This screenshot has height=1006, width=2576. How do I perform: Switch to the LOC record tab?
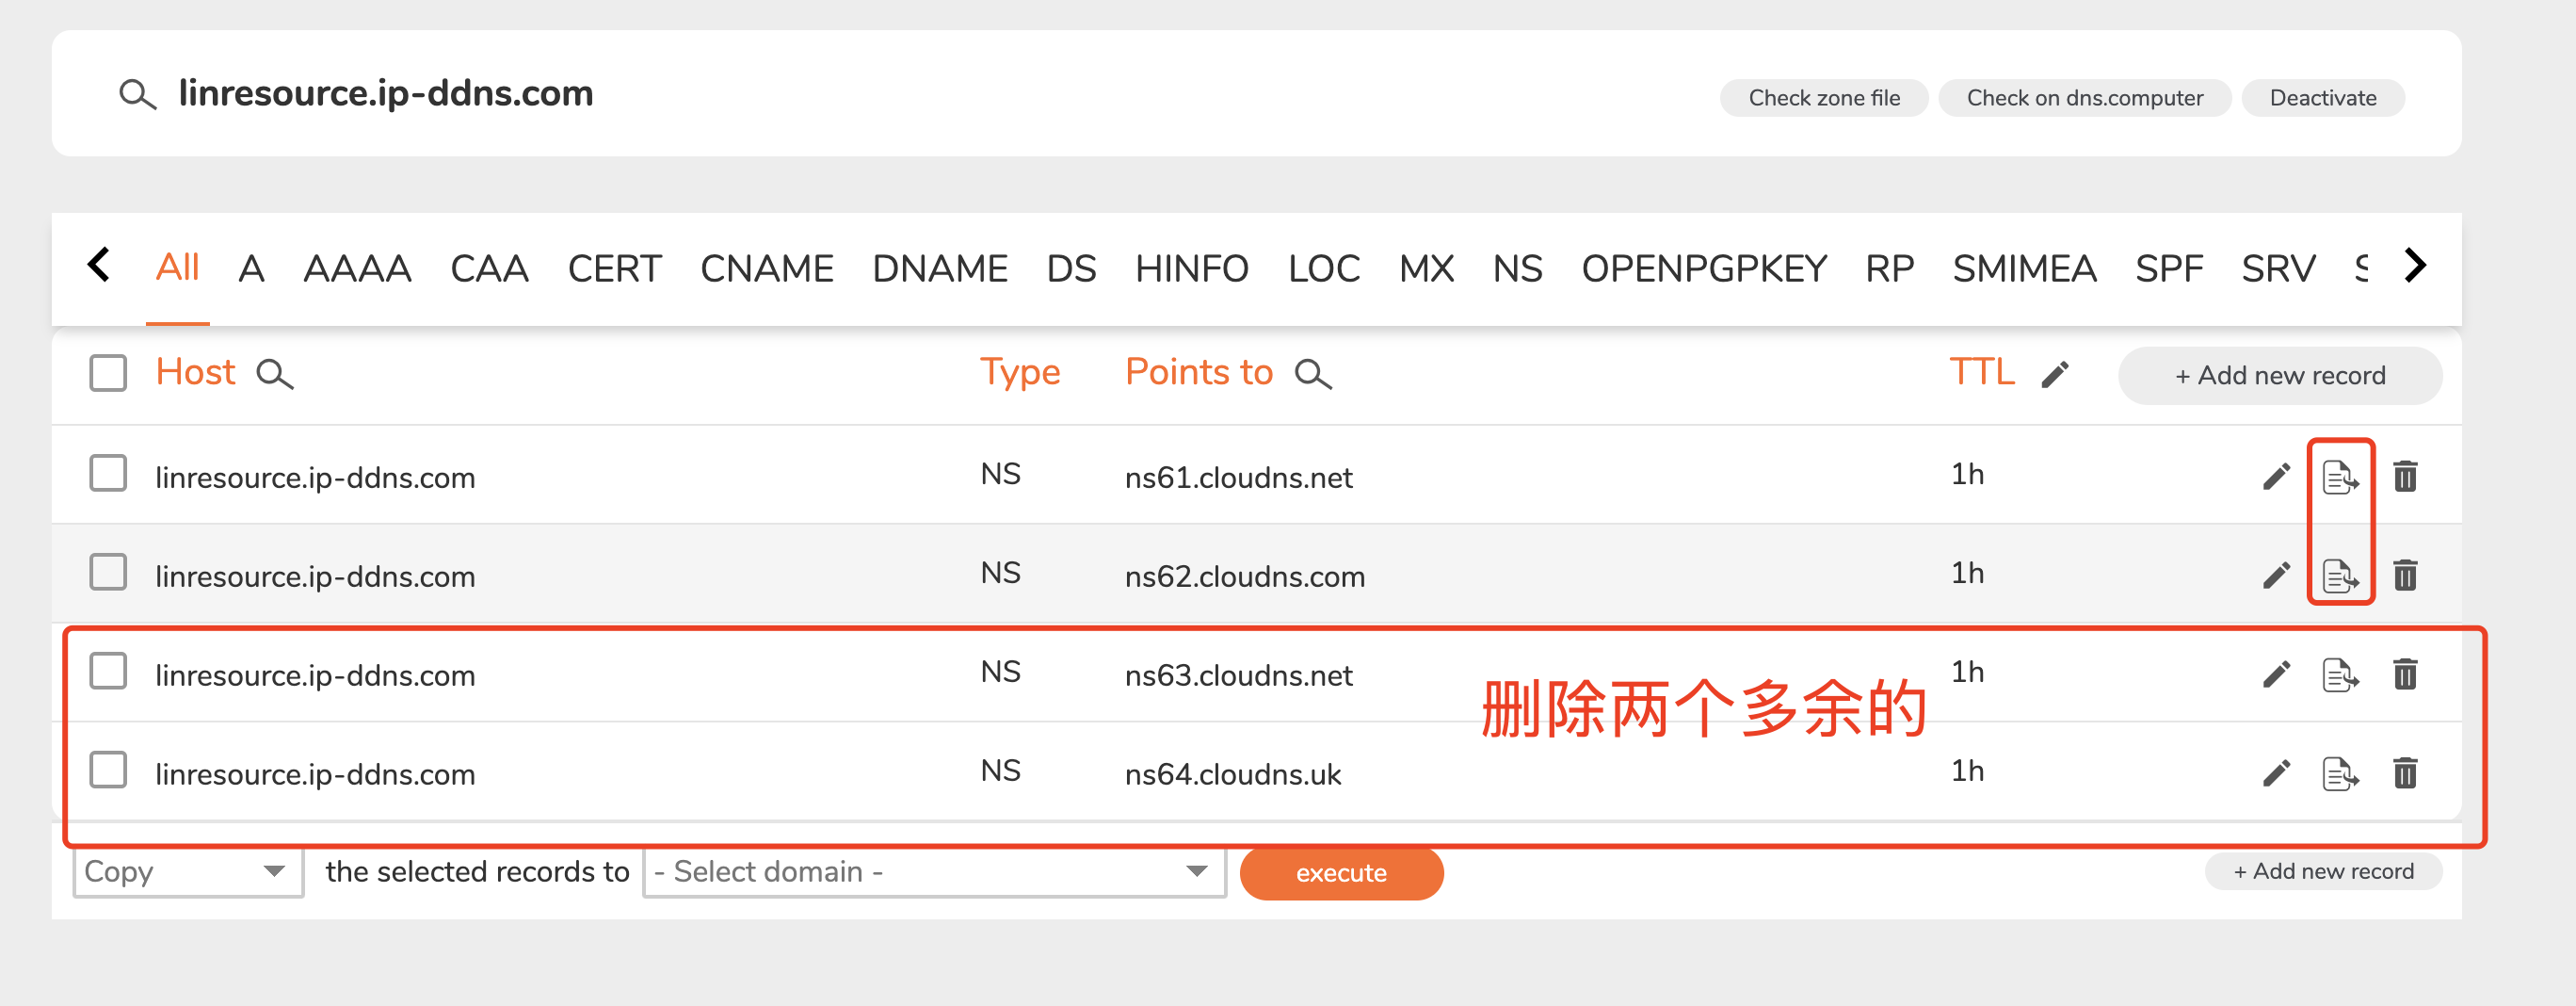(x=1324, y=268)
